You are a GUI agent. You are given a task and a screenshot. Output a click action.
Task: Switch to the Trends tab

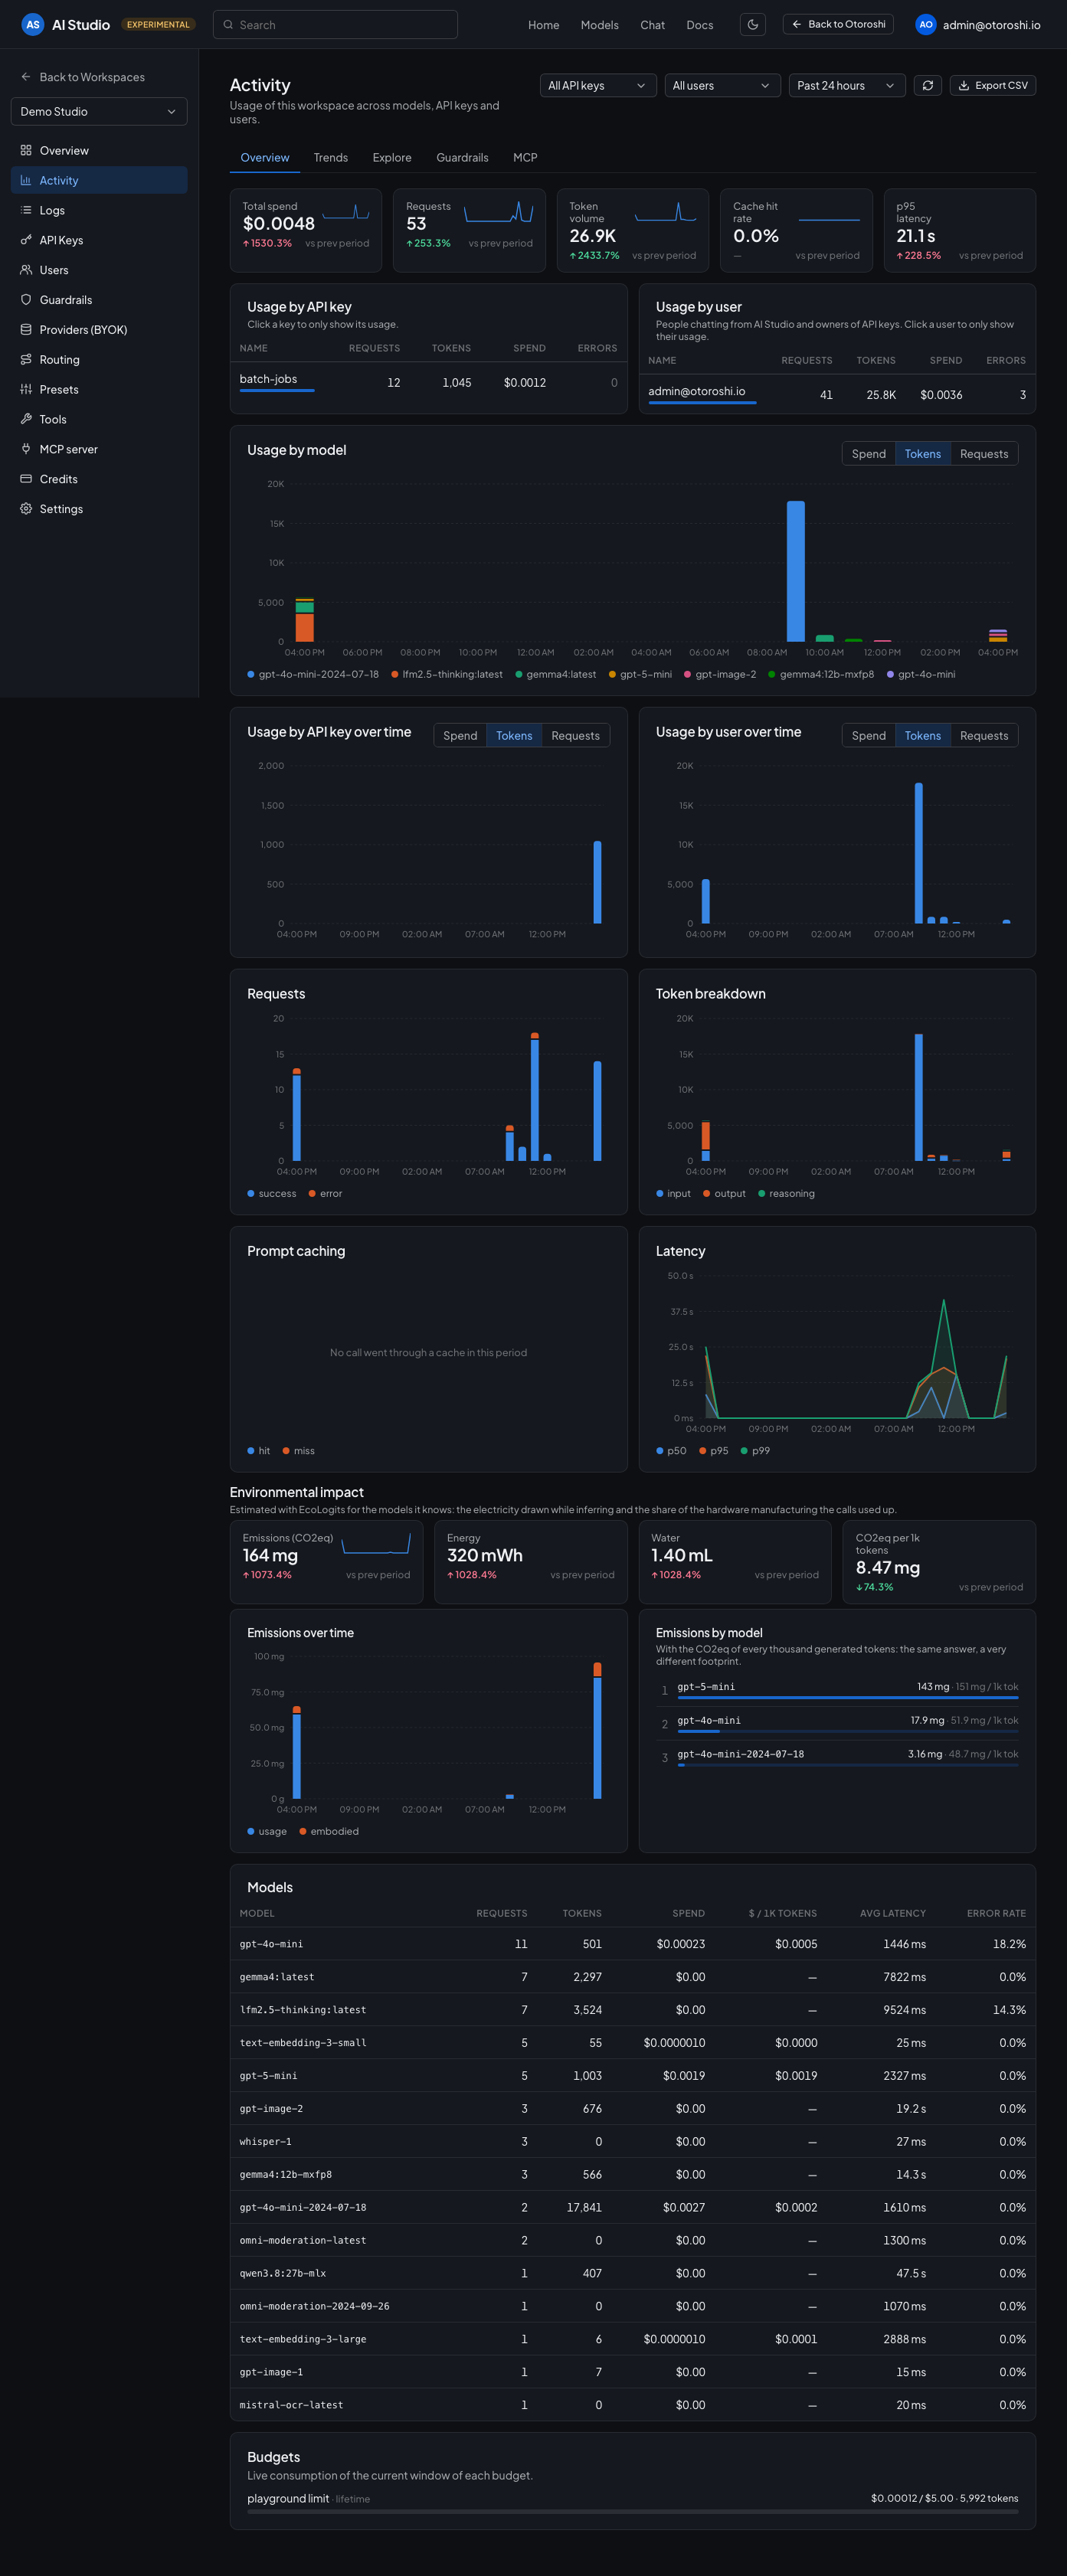click(x=331, y=158)
